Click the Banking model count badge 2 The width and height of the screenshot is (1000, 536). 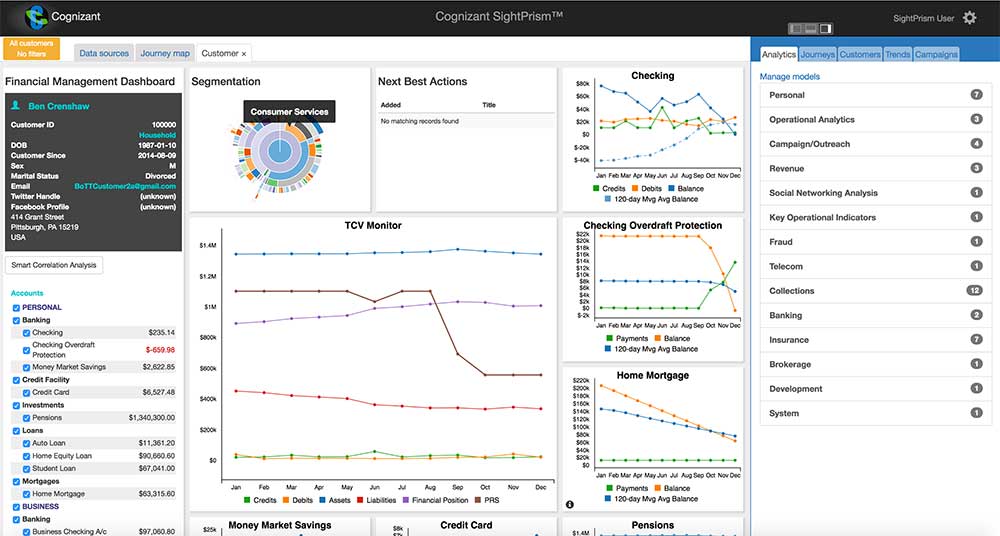(x=976, y=315)
